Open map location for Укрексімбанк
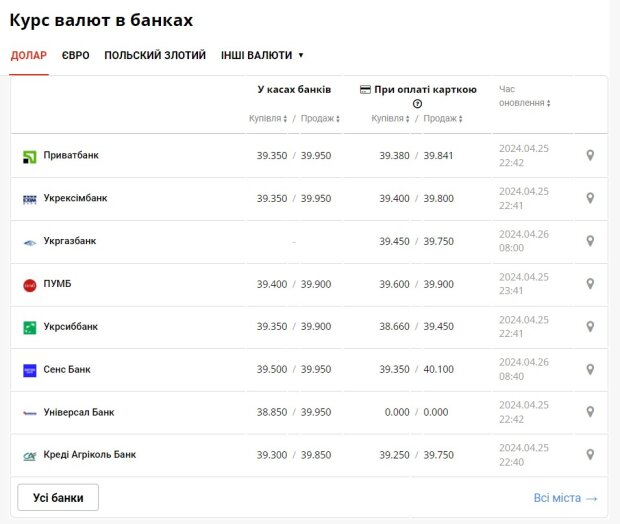The width and height of the screenshot is (620, 524). (x=590, y=198)
